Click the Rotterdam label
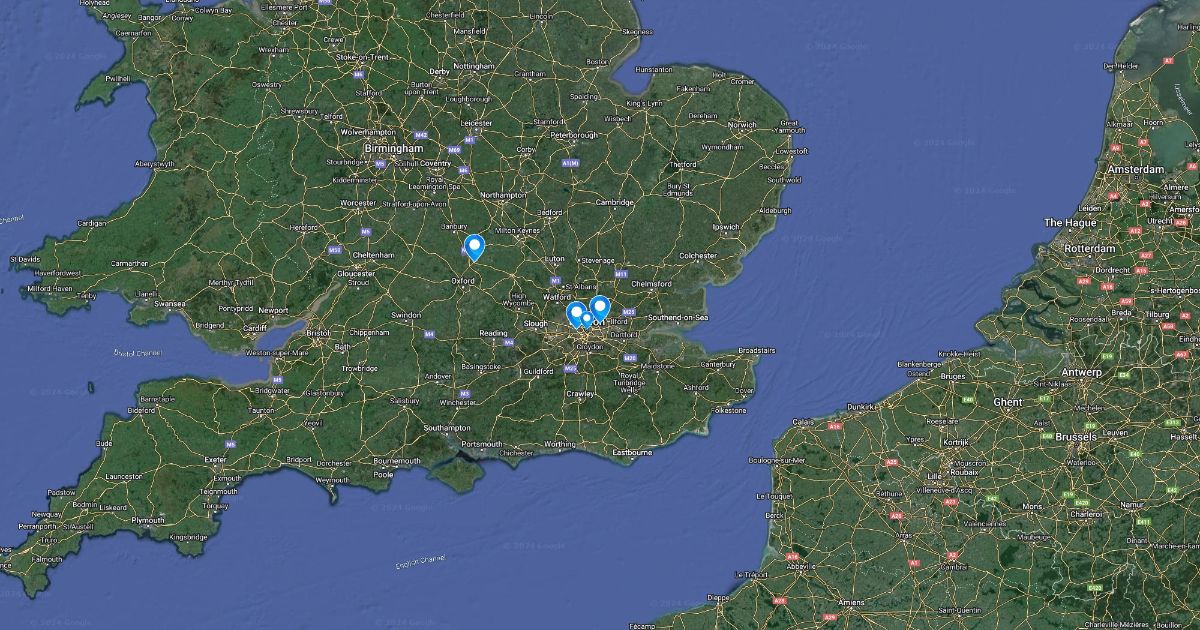The height and width of the screenshot is (630, 1200). [1091, 248]
